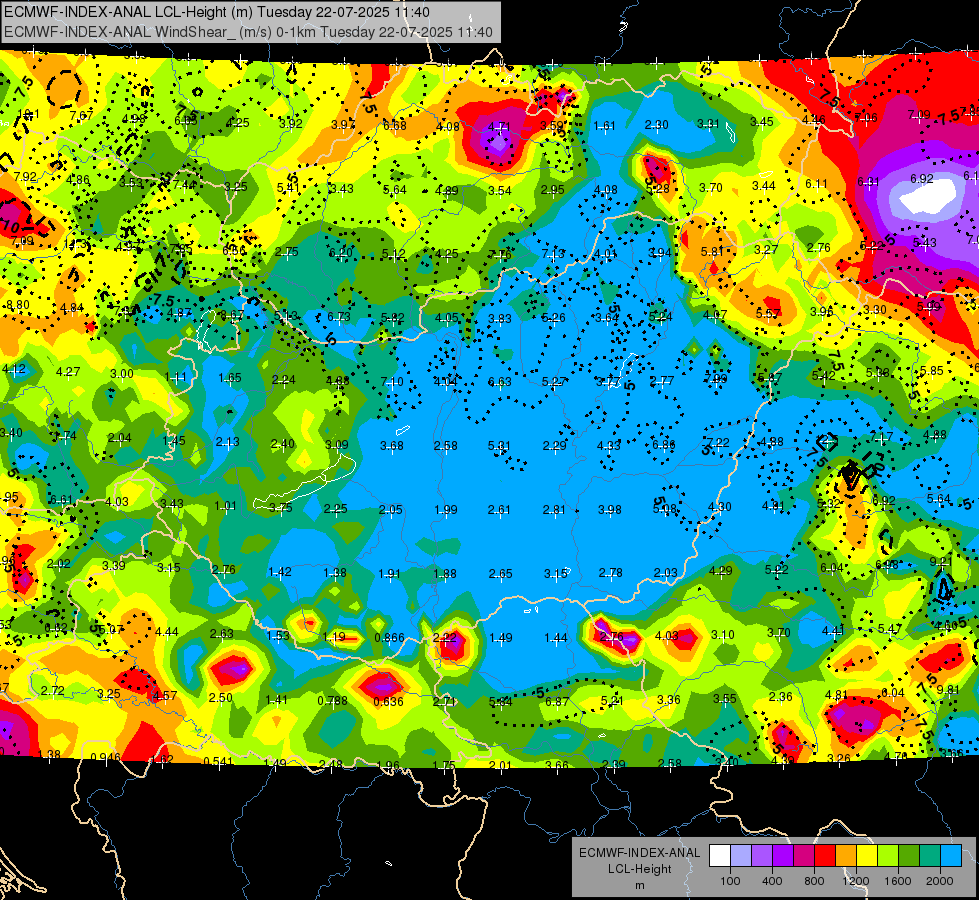Click the 3.09 wind shear value
The height and width of the screenshot is (900, 979).
[x=337, y=445]
